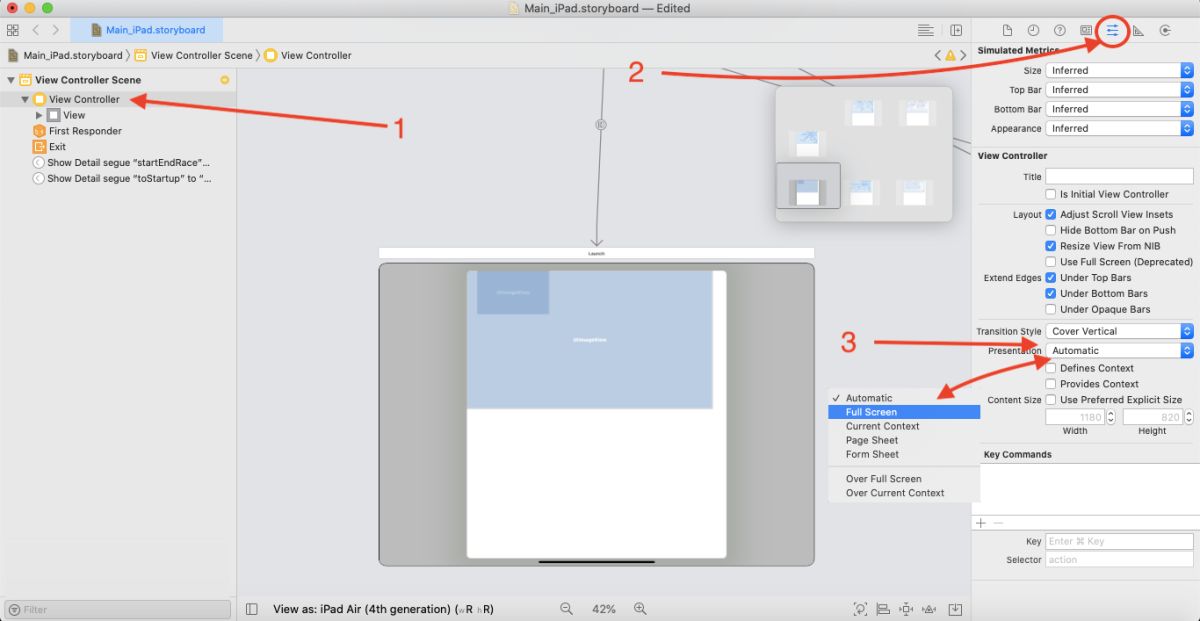Open the Identity inspector
1200x621 pixels.
(1086, 30)
